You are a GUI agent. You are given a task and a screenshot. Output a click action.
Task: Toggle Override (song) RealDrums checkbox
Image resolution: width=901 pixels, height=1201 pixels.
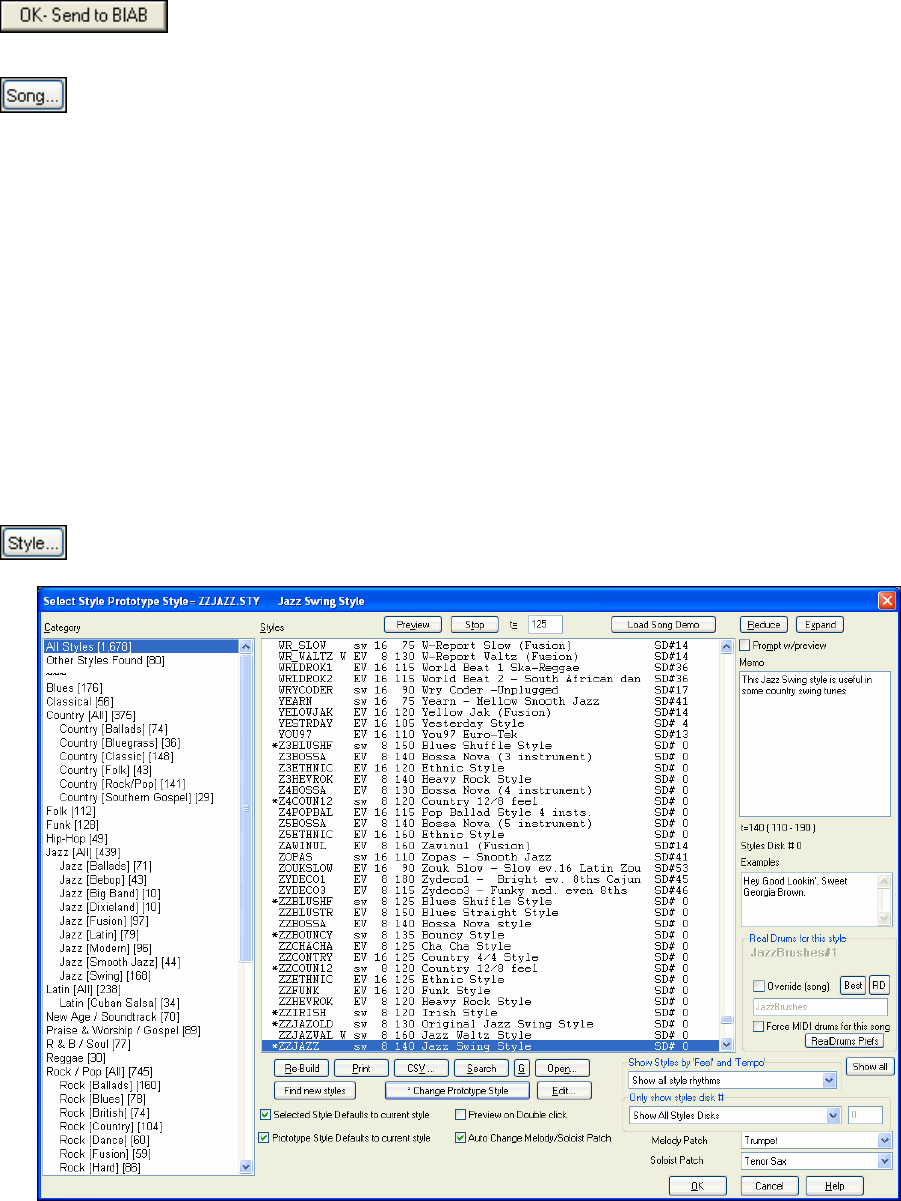[758, 988]
